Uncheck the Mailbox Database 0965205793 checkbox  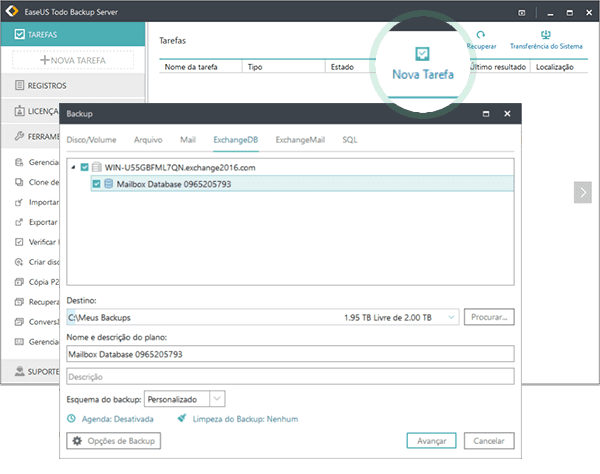(x=96, y=184)
